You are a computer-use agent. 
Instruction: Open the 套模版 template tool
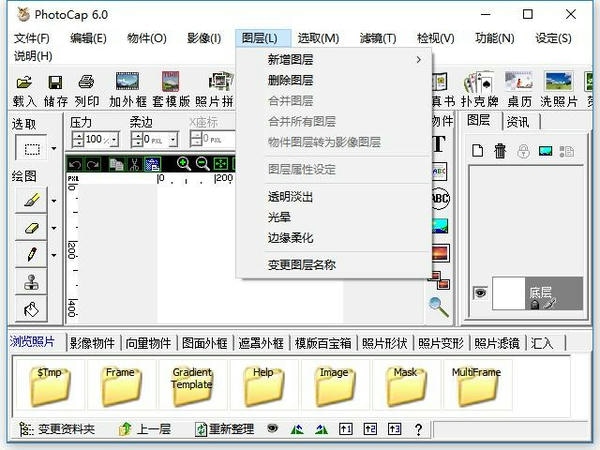click(171, 82)
